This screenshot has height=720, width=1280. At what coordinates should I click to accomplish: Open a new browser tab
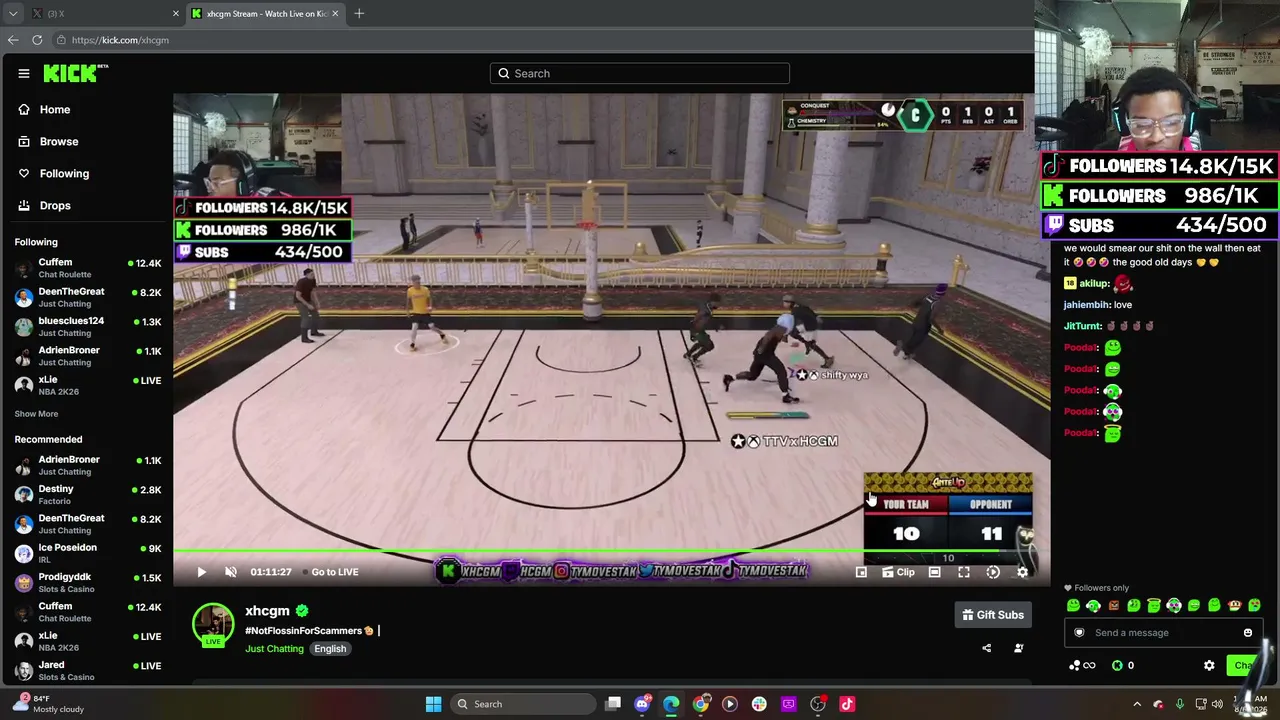click(x=359, y=14)
